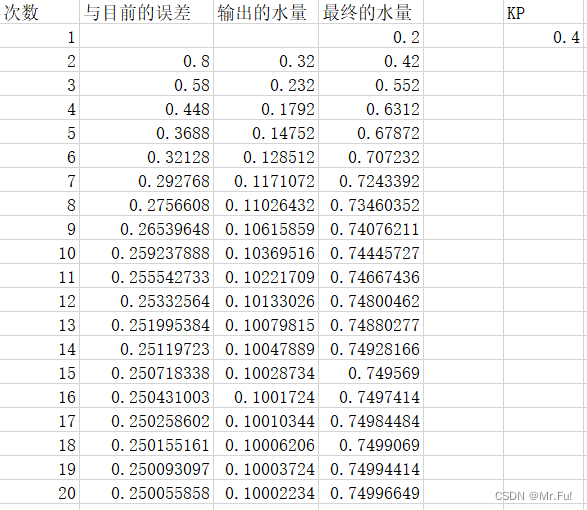Click the cell showing 0.259237888
The width and height of the screenshot is (587, 510).
tap(146, 252)
